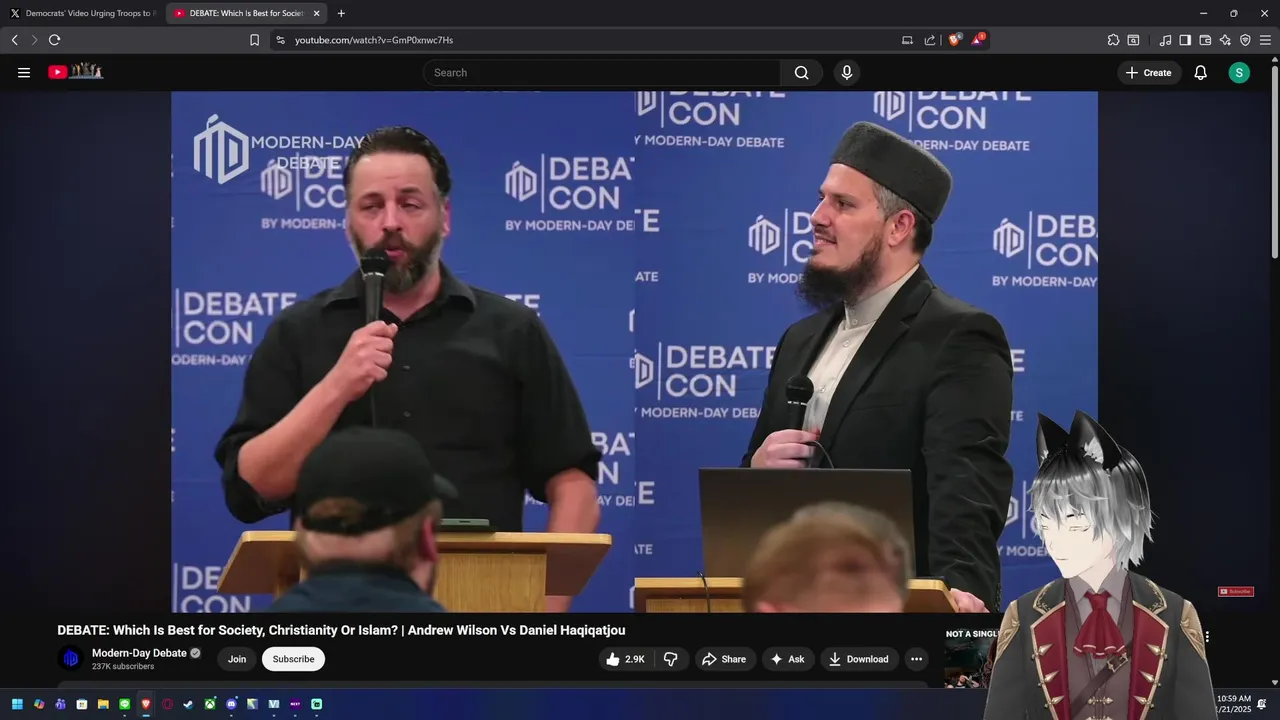This screenshot has width=1280, height=720.
Task: Open the YouTube hamburger guide menu
Action: tap(24, 72)
